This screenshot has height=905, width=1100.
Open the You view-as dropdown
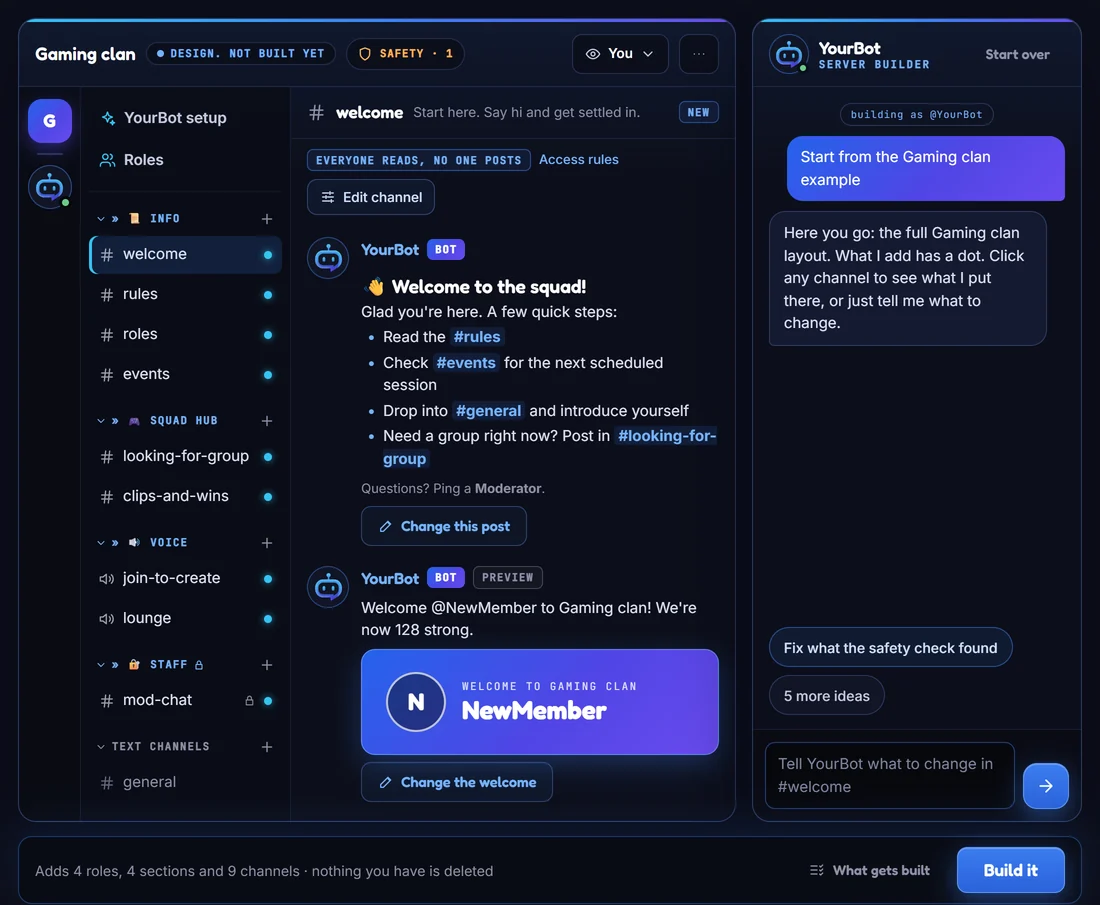tap(620, 54)
